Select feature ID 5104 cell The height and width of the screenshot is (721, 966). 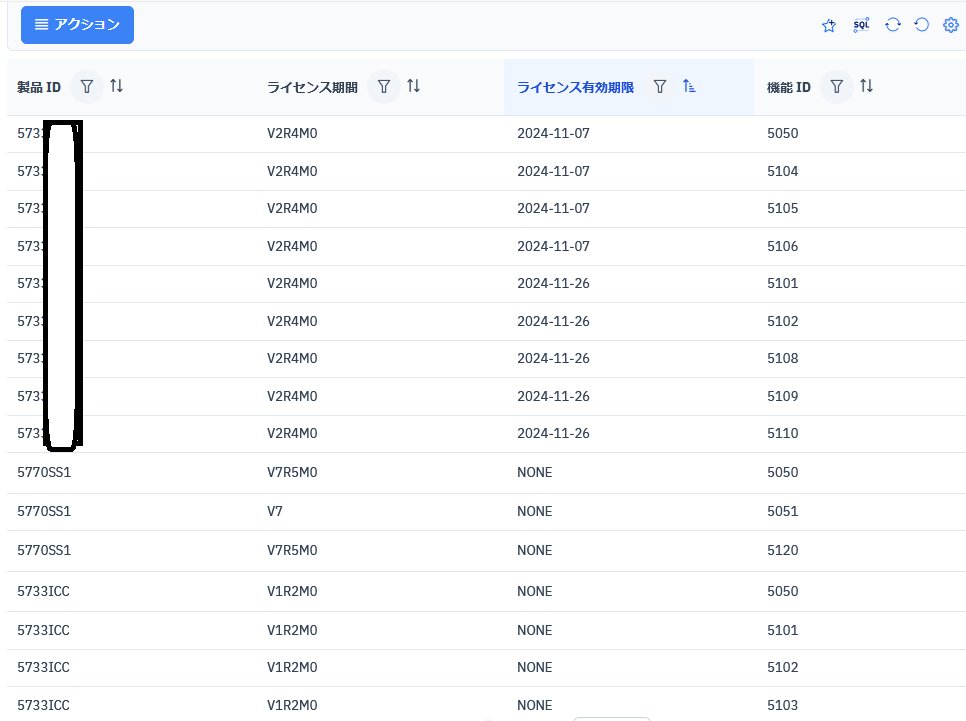pos(782,171)
